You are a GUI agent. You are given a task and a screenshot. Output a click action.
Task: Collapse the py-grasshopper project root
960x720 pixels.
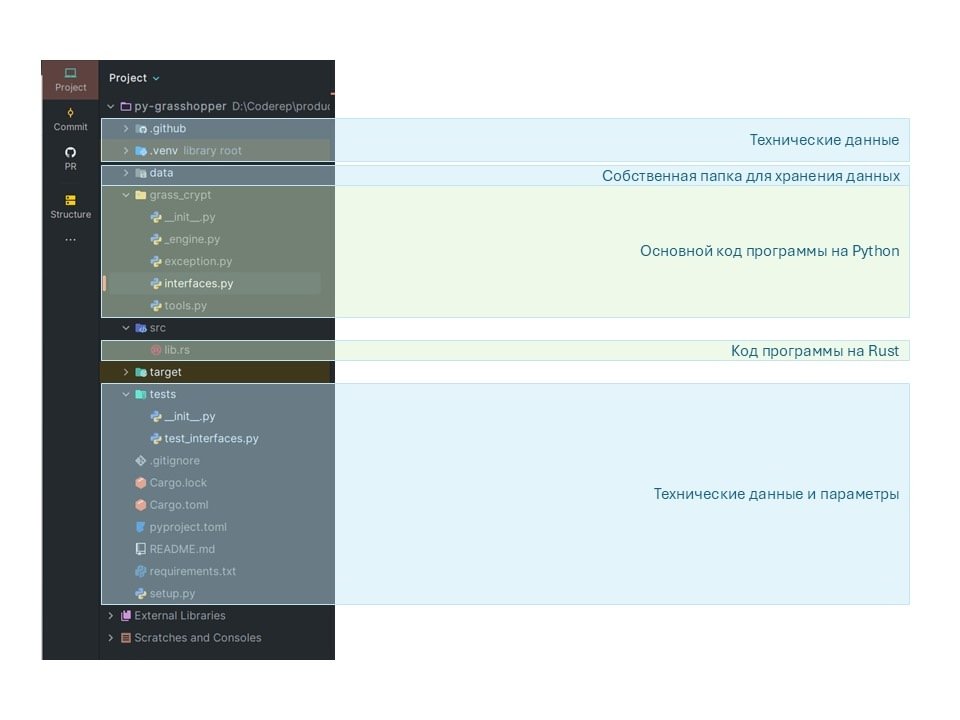111,106
